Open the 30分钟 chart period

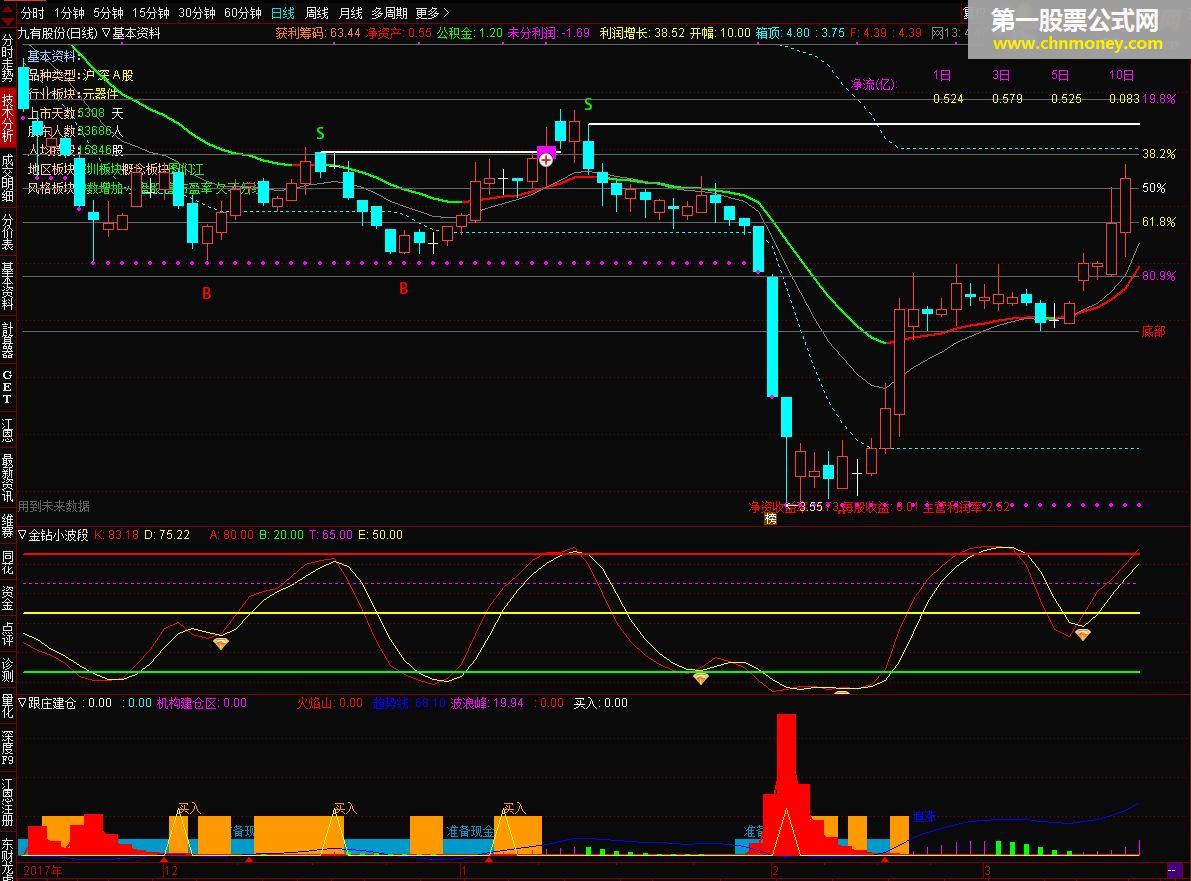click(197, 13)
